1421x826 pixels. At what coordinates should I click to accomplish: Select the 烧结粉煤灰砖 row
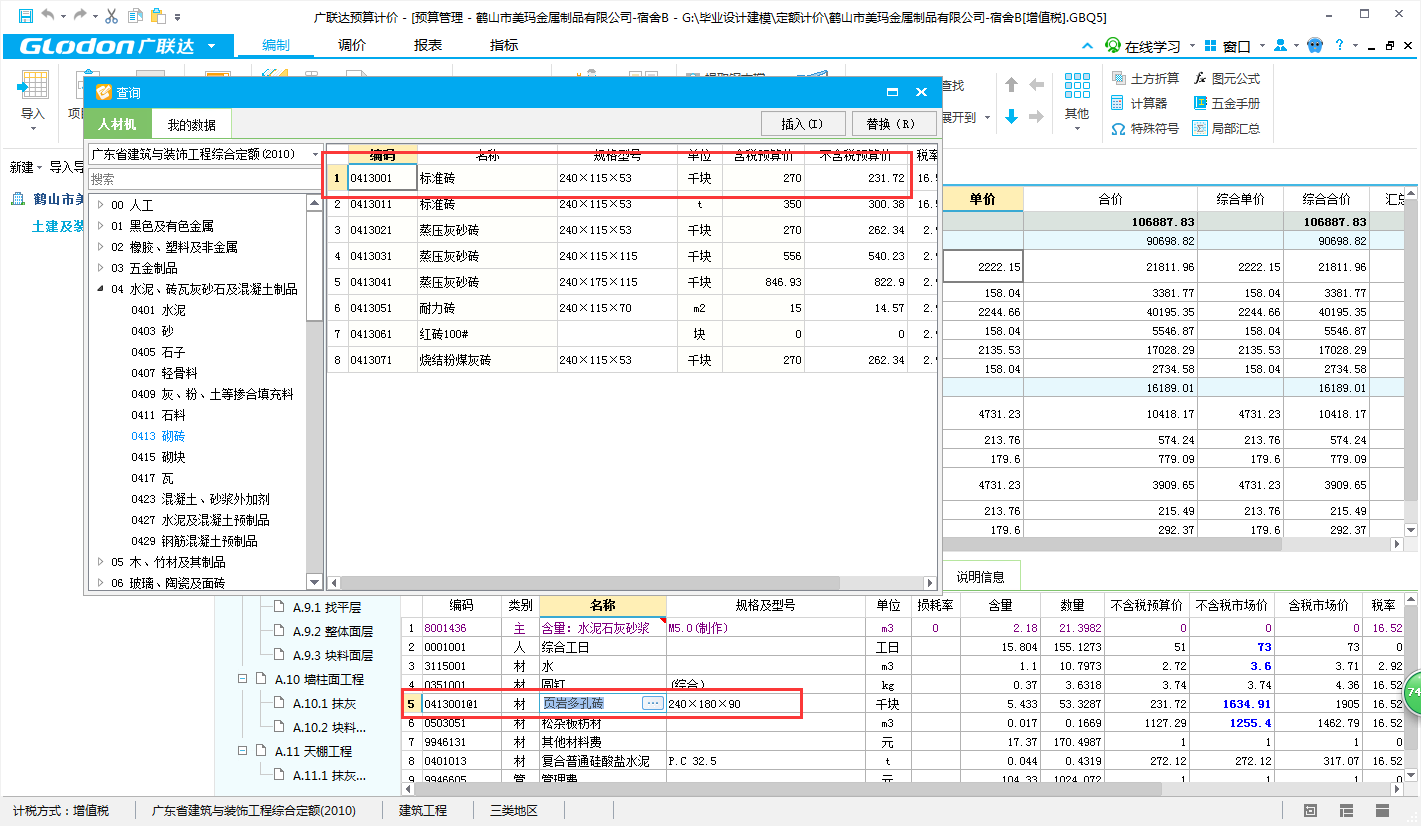coord(633,360)
